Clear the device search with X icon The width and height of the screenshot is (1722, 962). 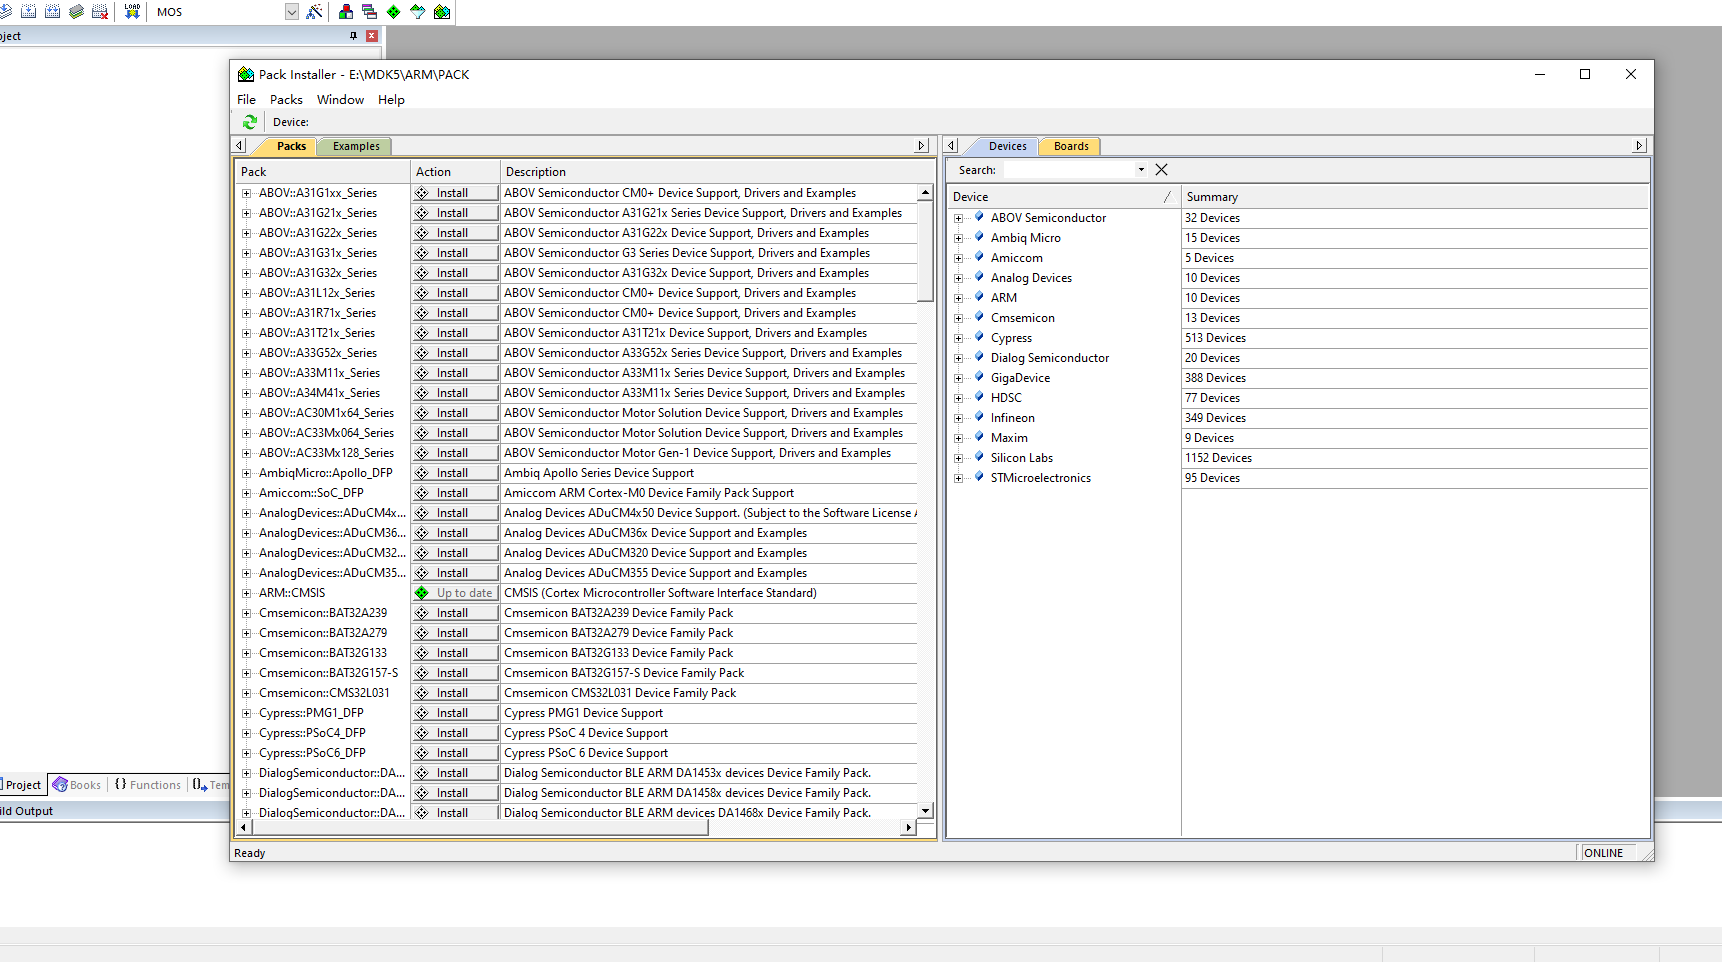[x=1161, y=170]
